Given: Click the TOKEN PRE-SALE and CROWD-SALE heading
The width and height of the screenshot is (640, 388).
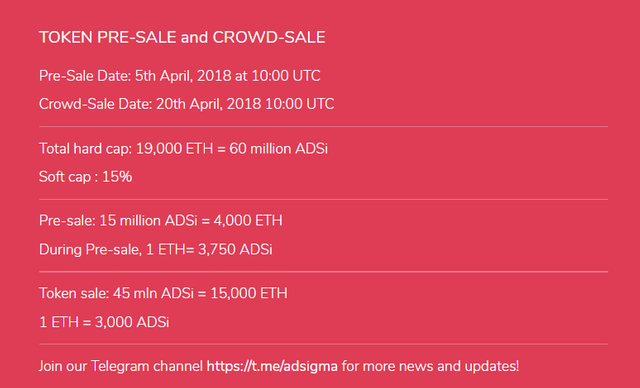Looking at the screenshot, I should pyautogui.click(x=182, y=38).
